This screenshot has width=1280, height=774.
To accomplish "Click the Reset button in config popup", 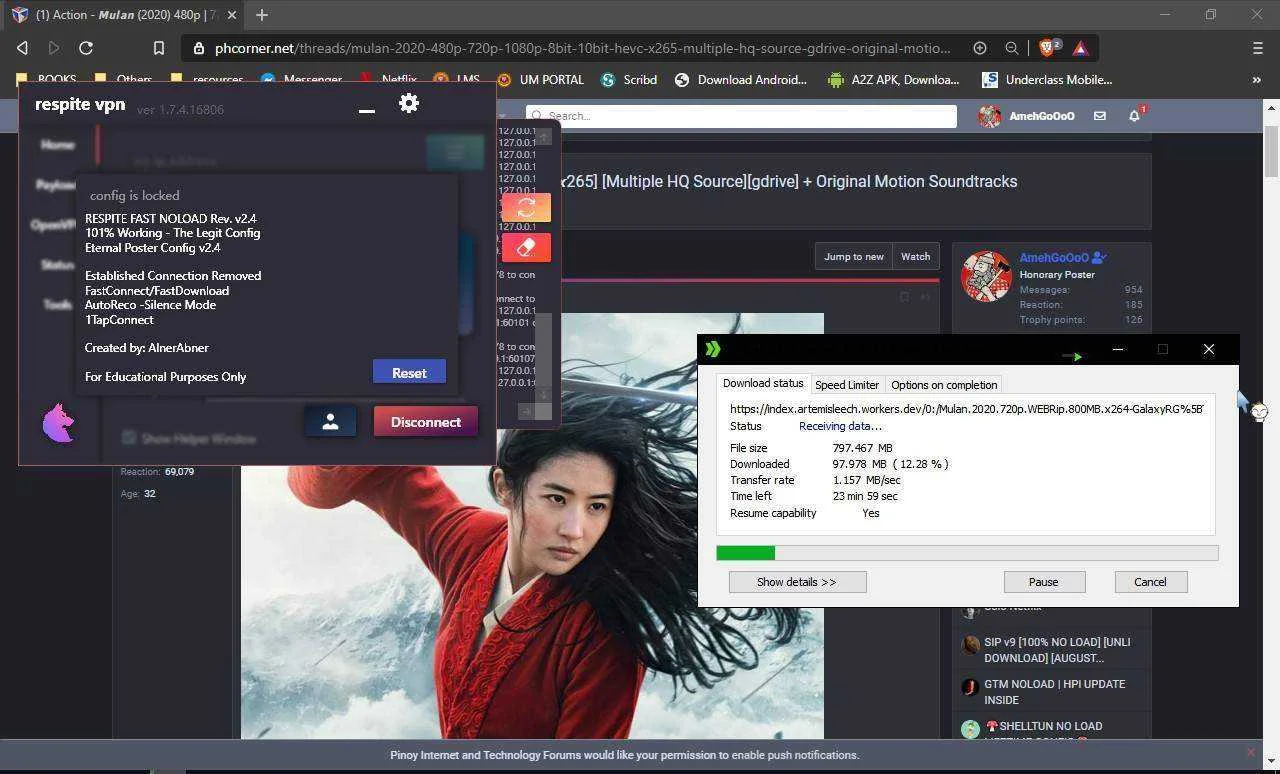I will 409,372.
